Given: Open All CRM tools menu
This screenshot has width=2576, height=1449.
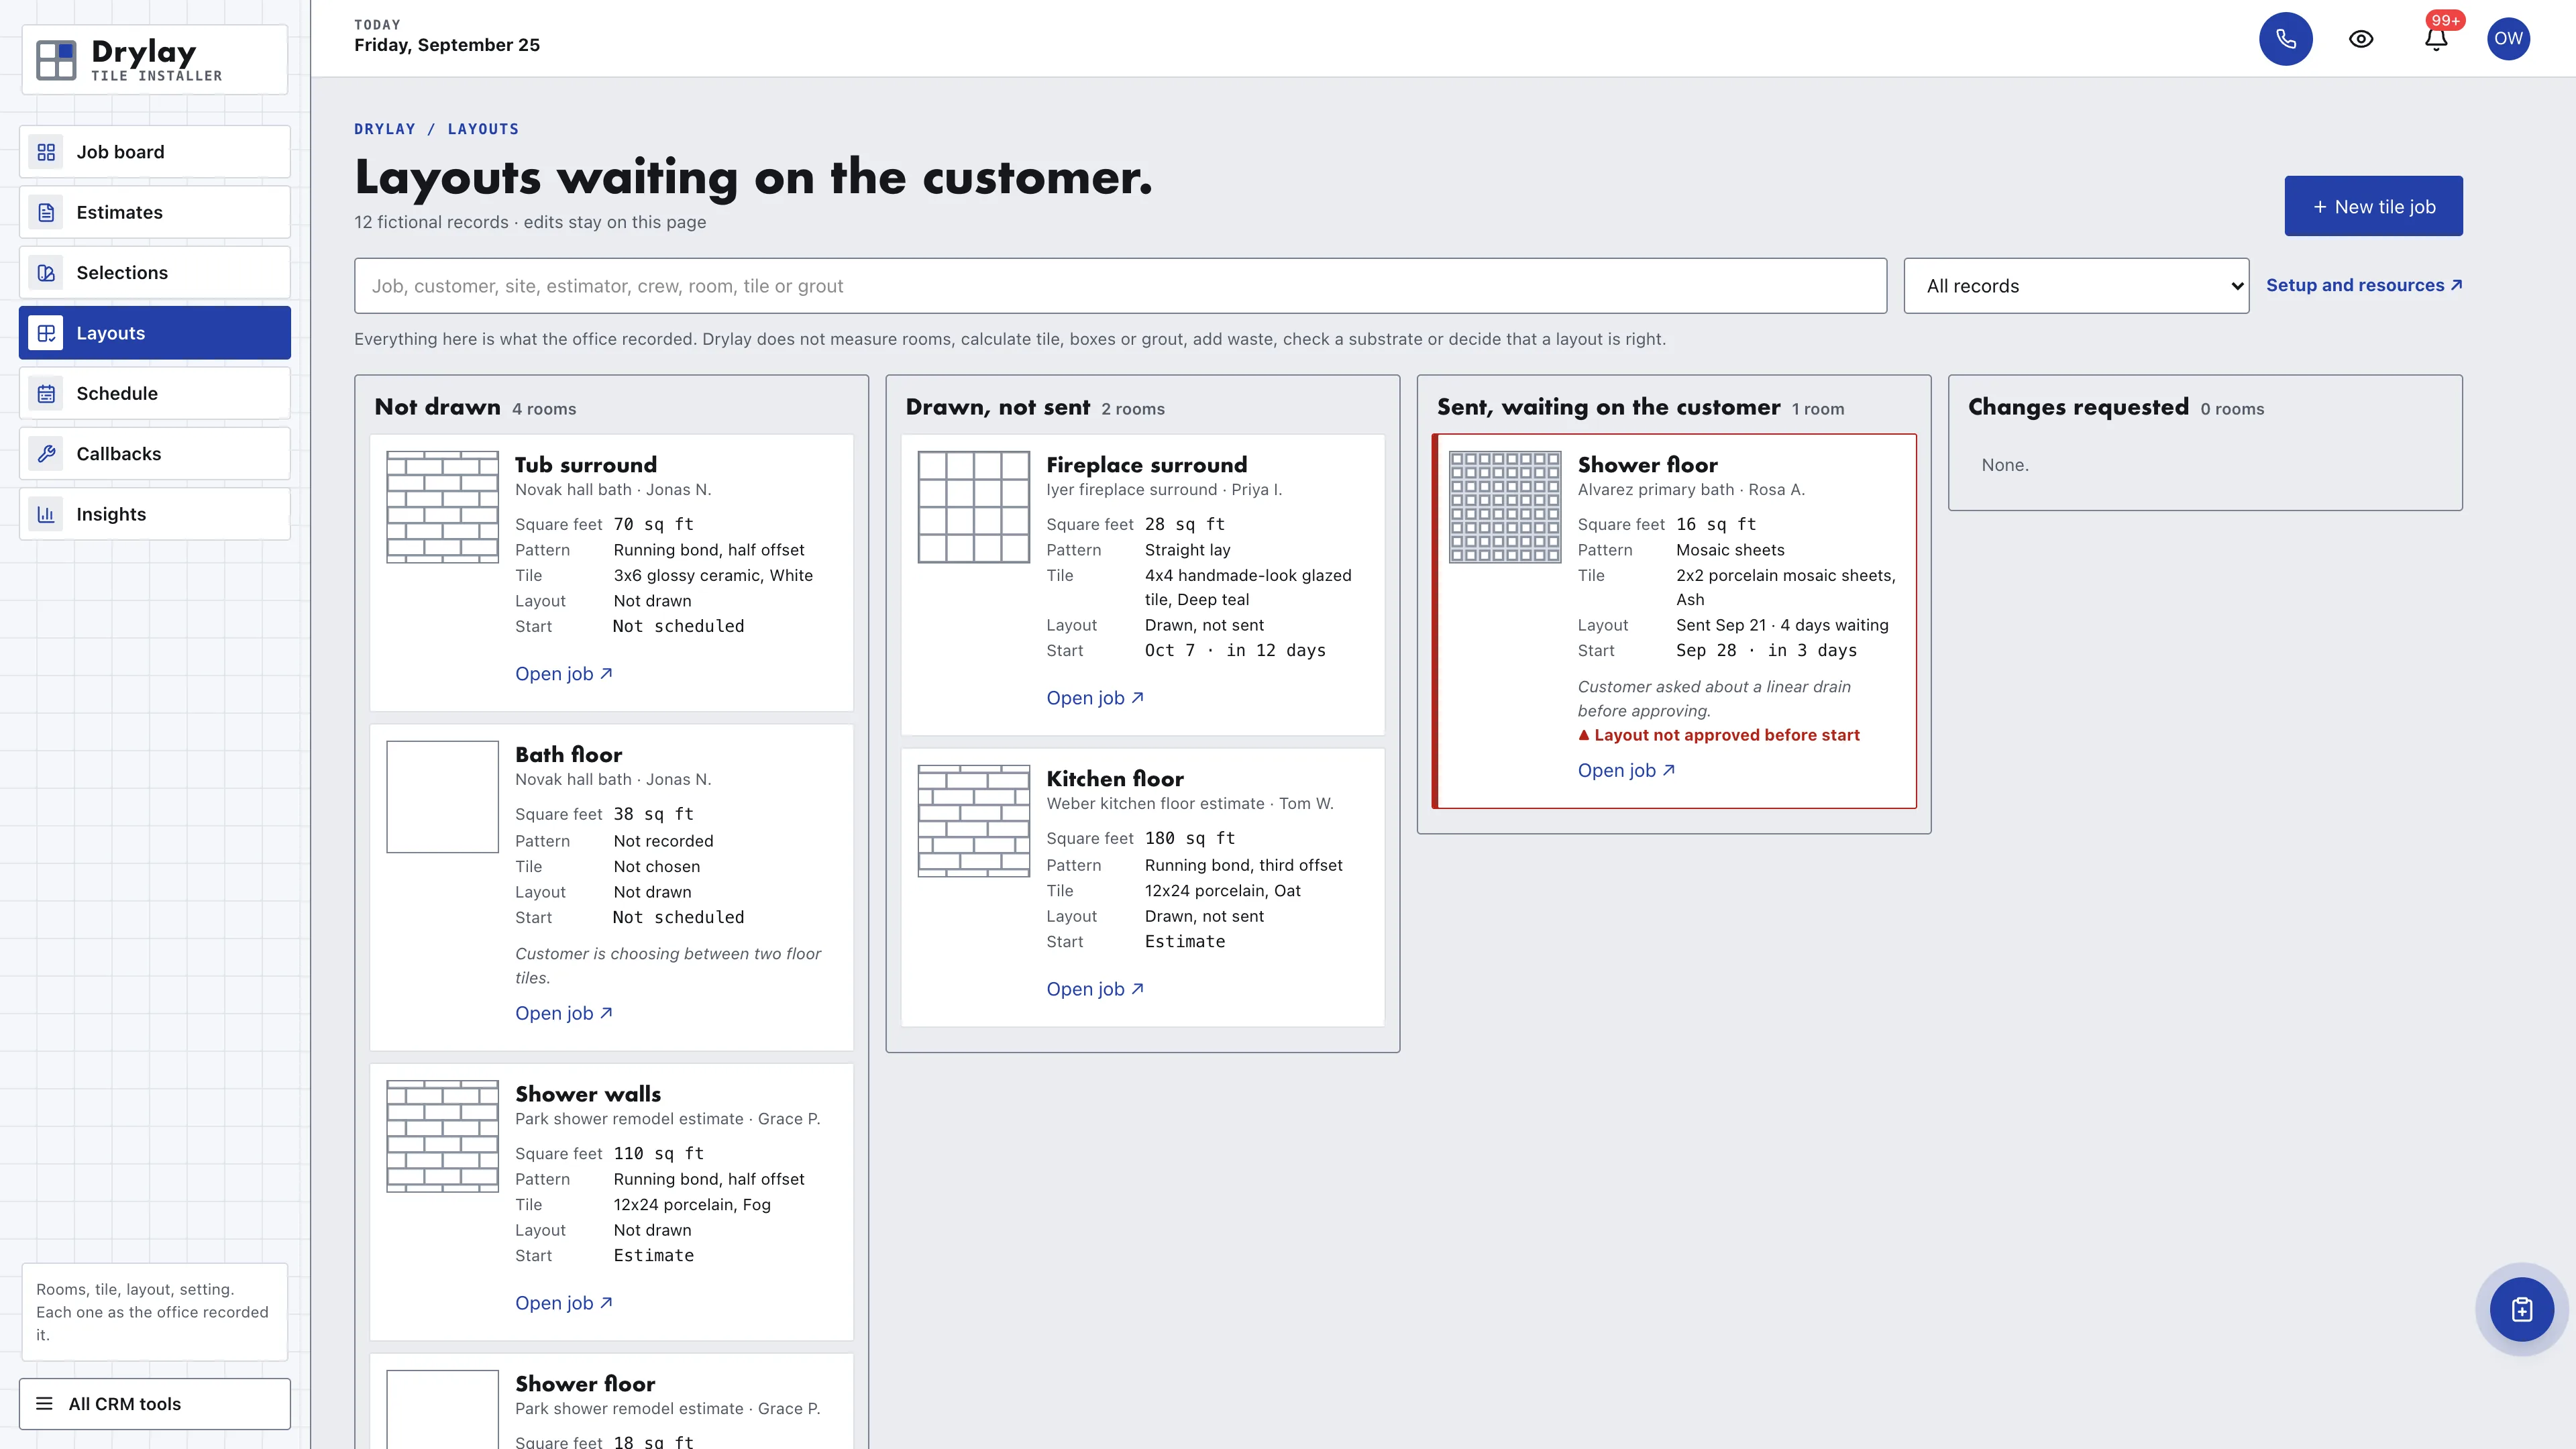Looking at the screenshot, I should [x=155, y=1404].
